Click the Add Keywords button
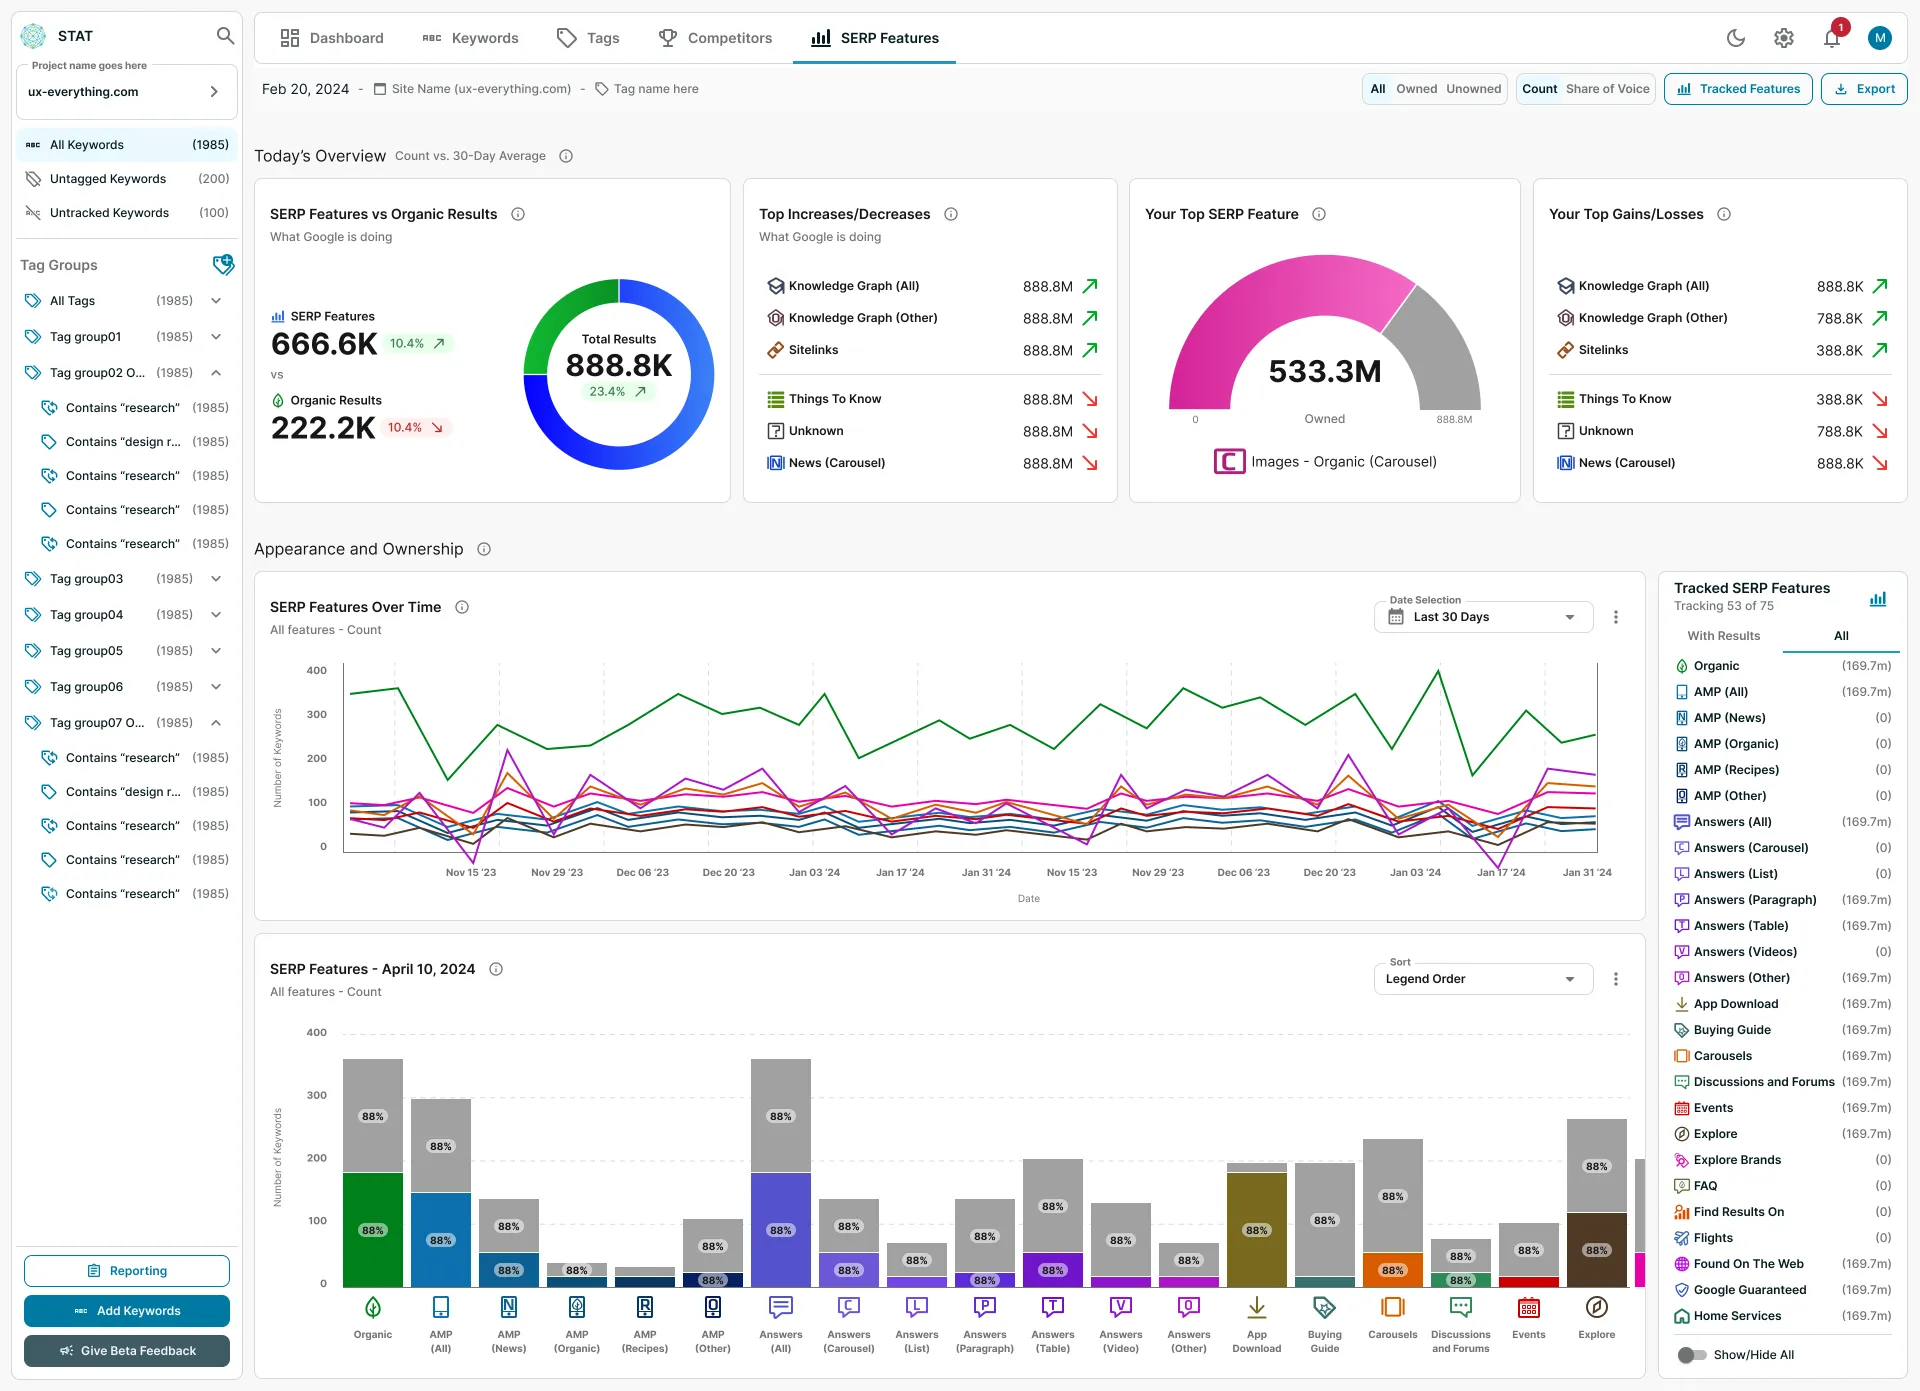The width and height of the screenshot is (1920, 1391). [127, 1311]
